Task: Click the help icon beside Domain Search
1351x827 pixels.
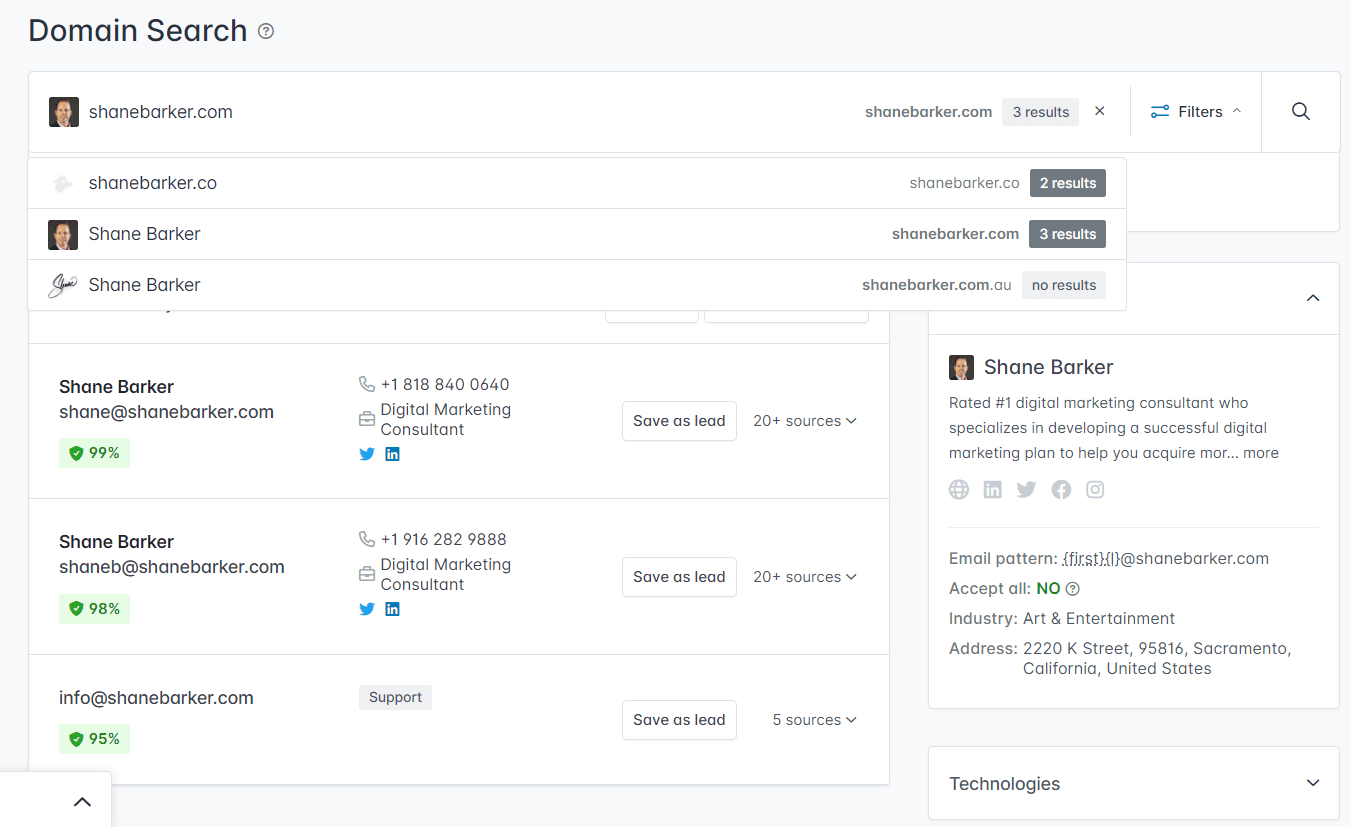Action: [266, 31]
